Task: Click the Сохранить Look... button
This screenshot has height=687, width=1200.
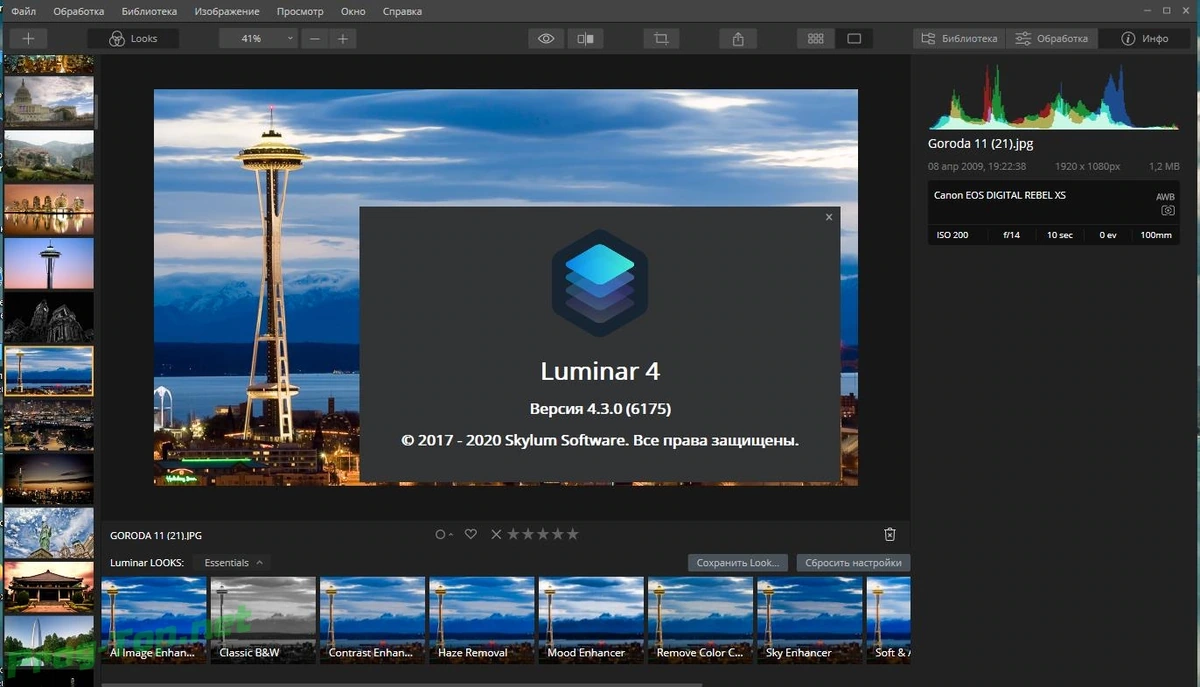Action: point(738,562)
